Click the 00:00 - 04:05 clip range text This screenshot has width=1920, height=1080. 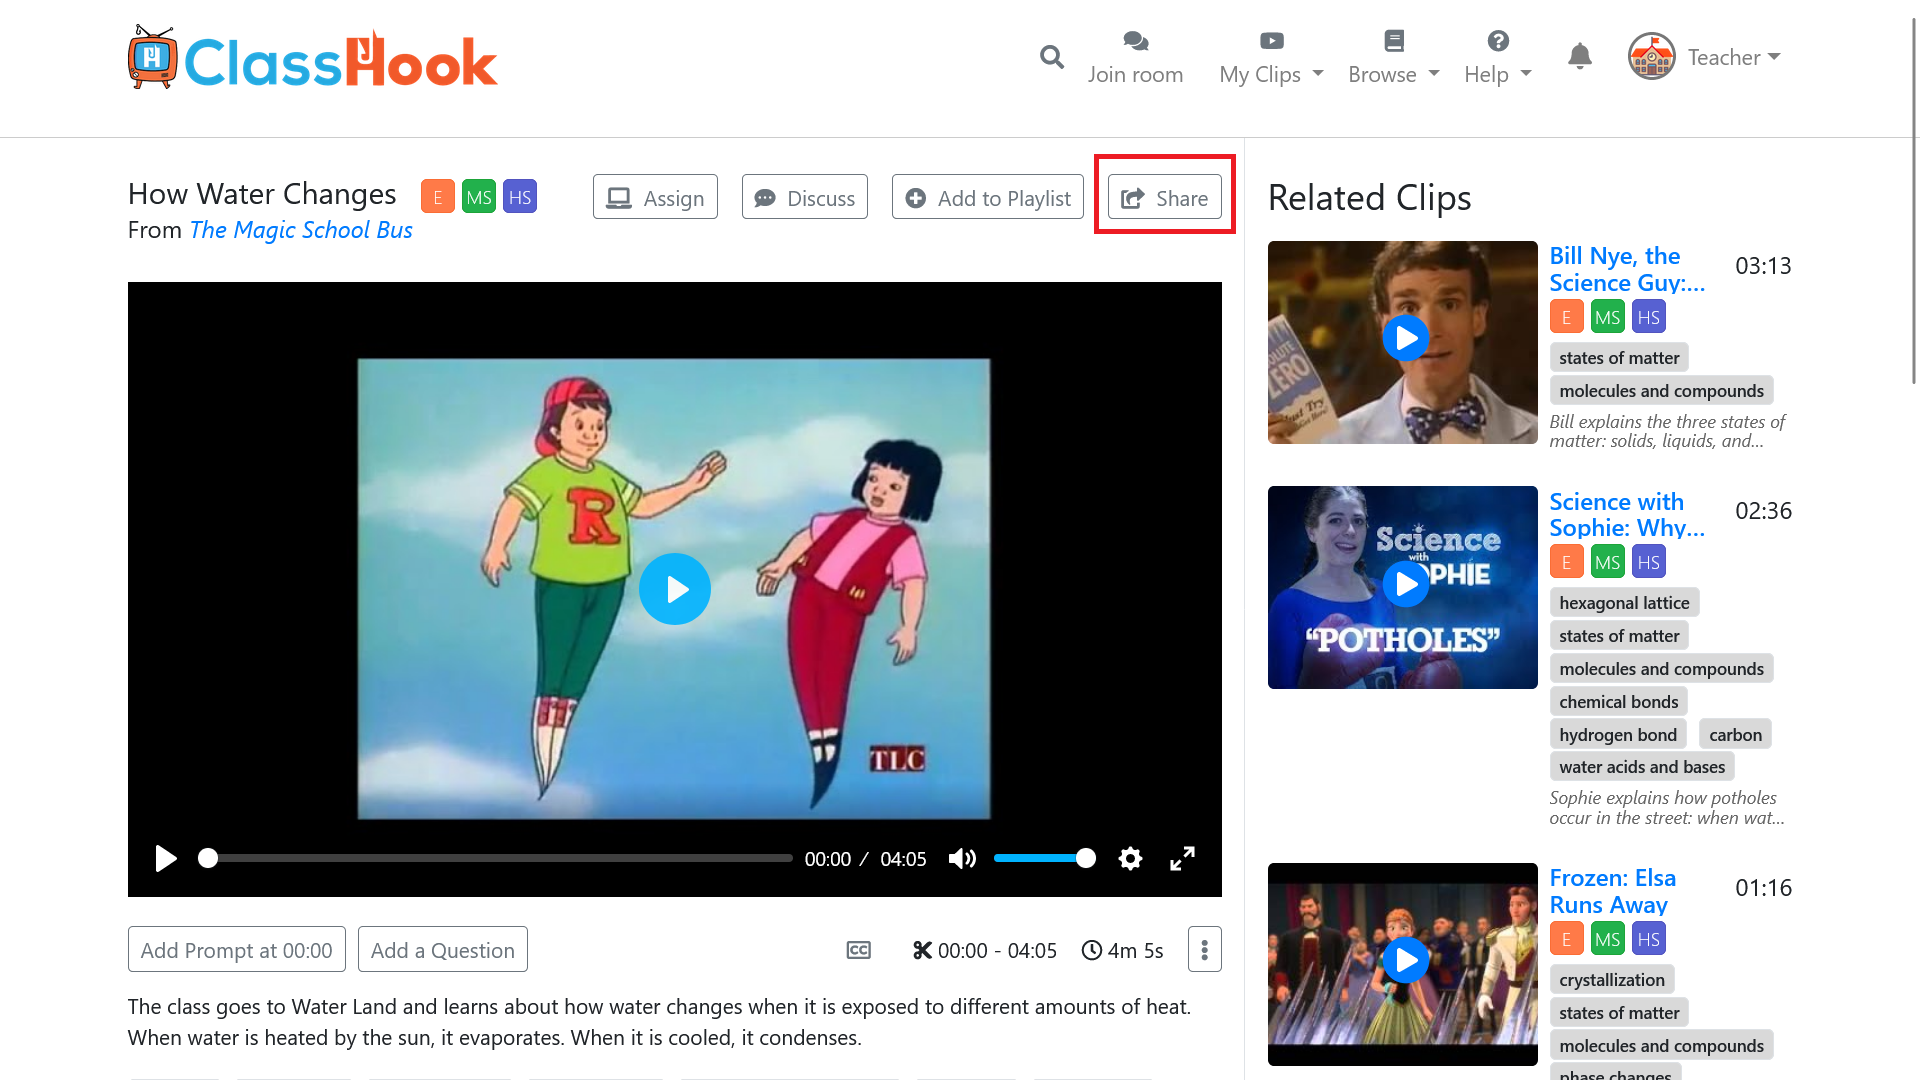point(997,950)
